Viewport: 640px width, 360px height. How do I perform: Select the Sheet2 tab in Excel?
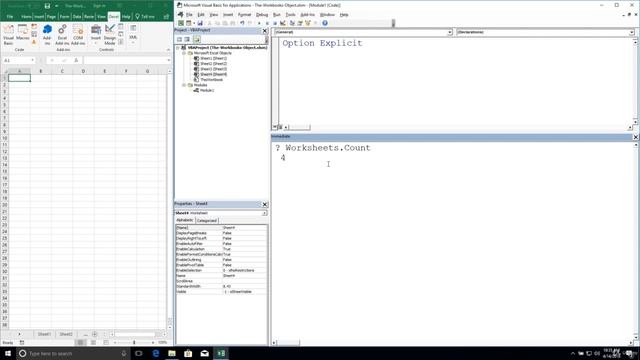pos(66,334)
